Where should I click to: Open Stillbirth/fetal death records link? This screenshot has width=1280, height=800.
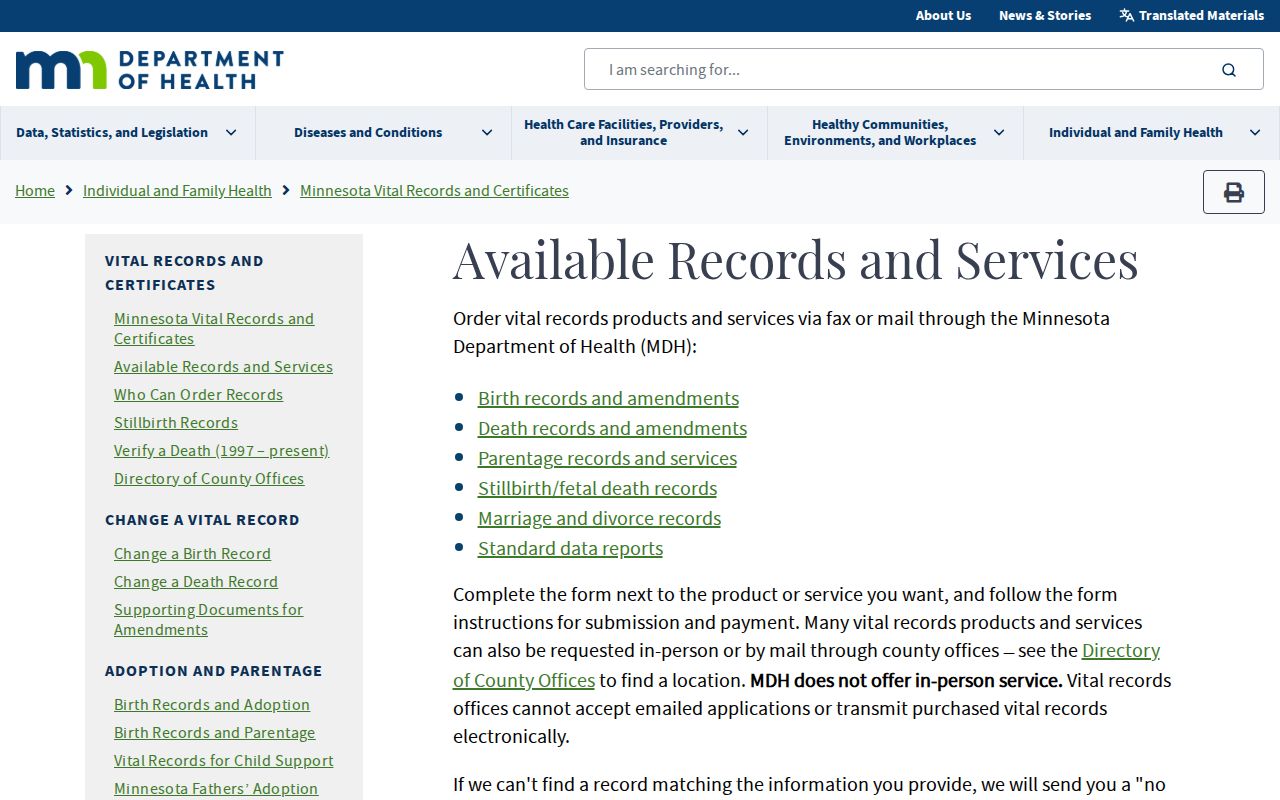(x=597, y=488)
